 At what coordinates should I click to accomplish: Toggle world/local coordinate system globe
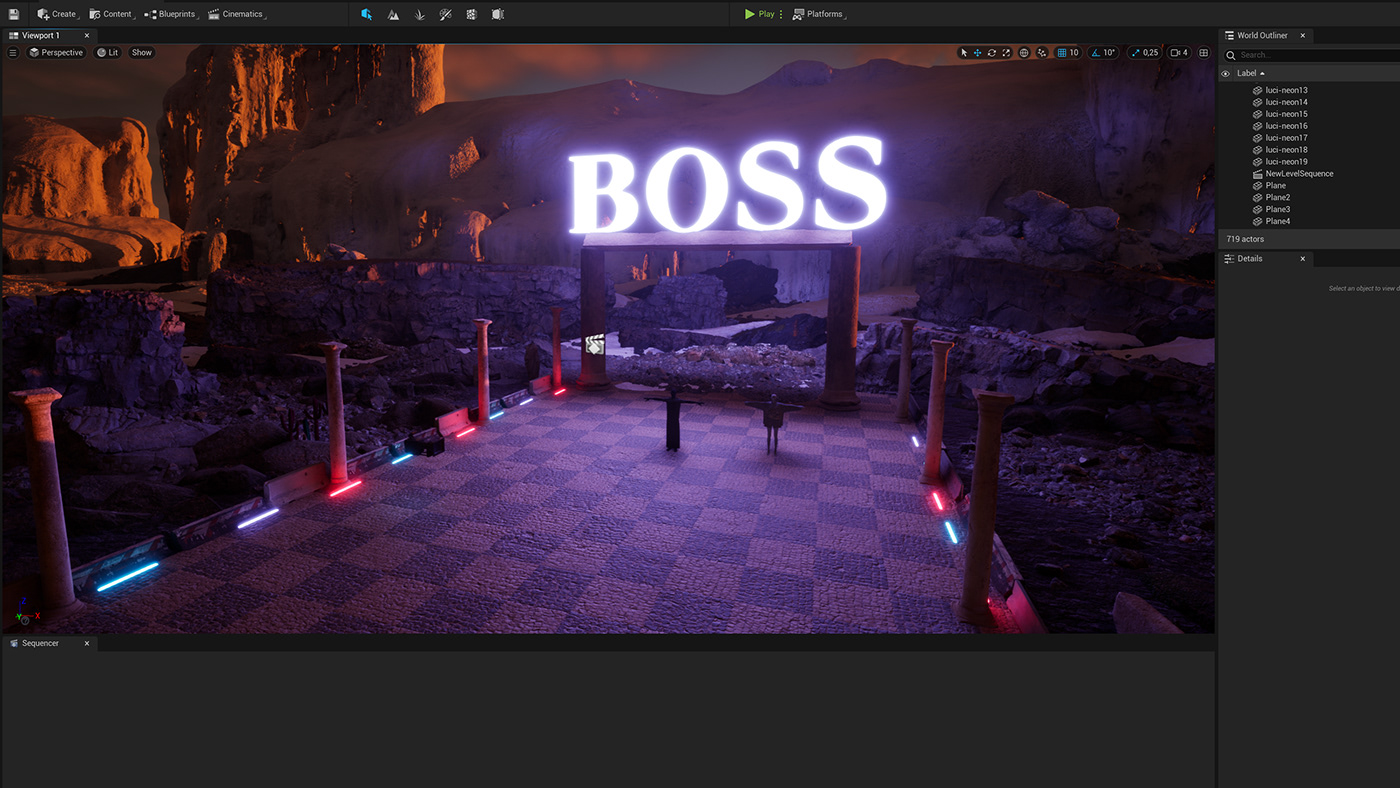coord(1024,53)
